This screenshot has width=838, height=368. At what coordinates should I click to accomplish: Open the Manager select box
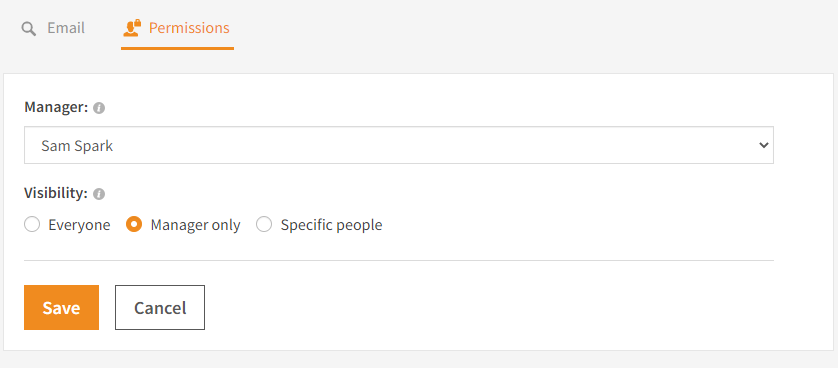click(x=399, y=145)
